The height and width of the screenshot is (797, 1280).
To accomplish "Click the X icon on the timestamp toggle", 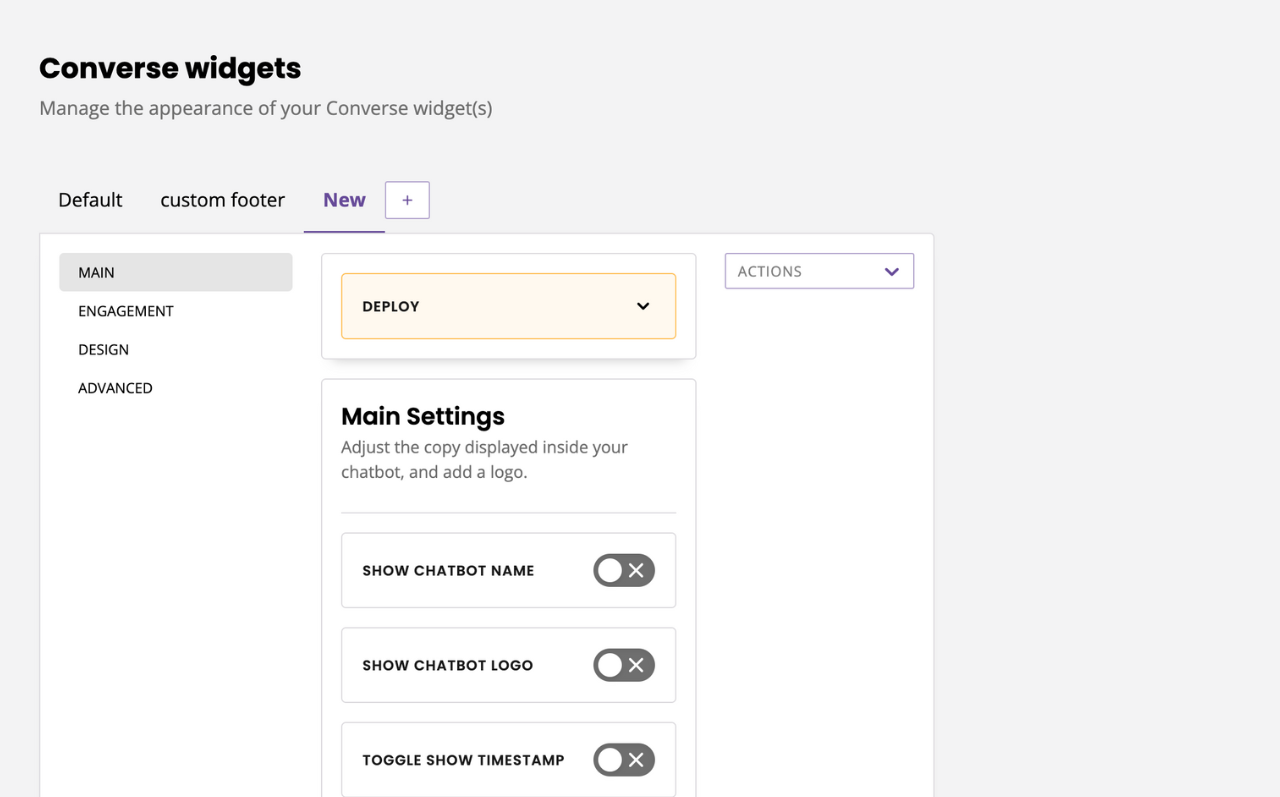I will pyautogui.click(x=637, y=760).
